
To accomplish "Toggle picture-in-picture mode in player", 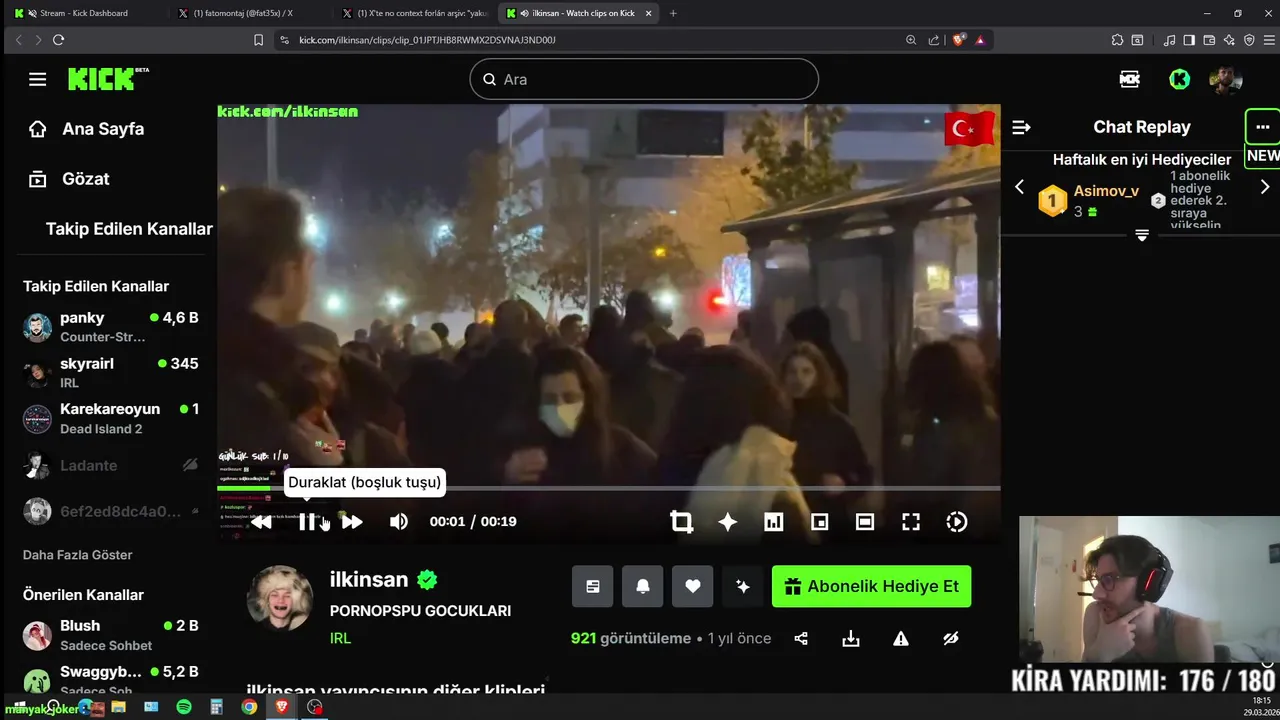I will (819, 522).
